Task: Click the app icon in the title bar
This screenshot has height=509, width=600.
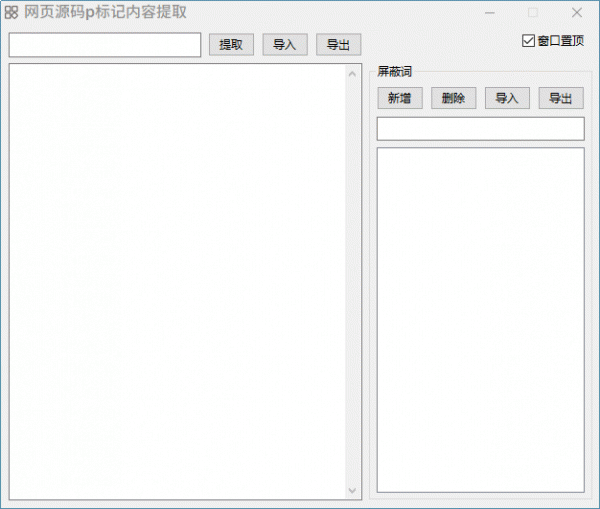Action: tap(12, 13)
